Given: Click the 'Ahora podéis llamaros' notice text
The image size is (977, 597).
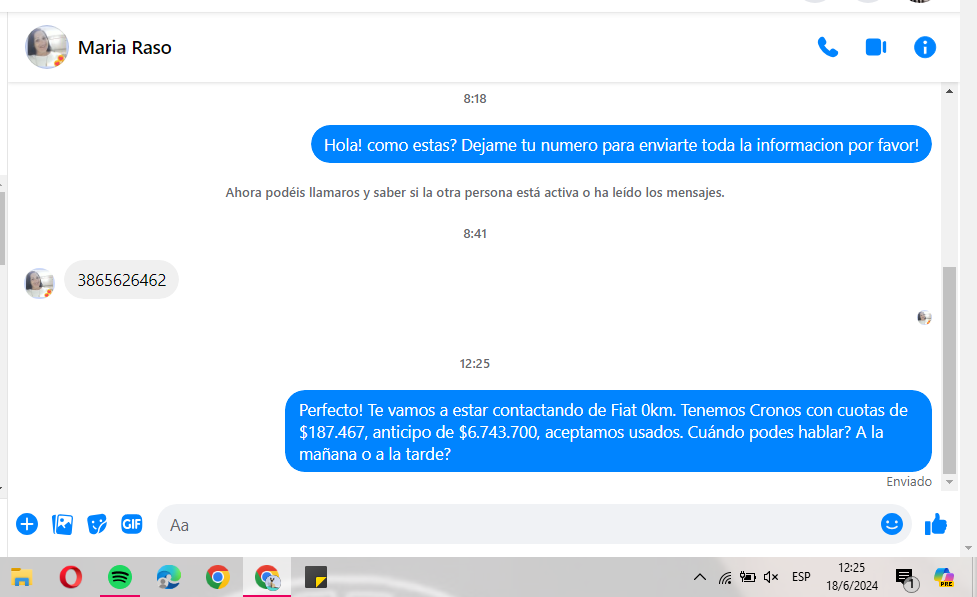Looking at the screenshot, I should coord(475,193).
